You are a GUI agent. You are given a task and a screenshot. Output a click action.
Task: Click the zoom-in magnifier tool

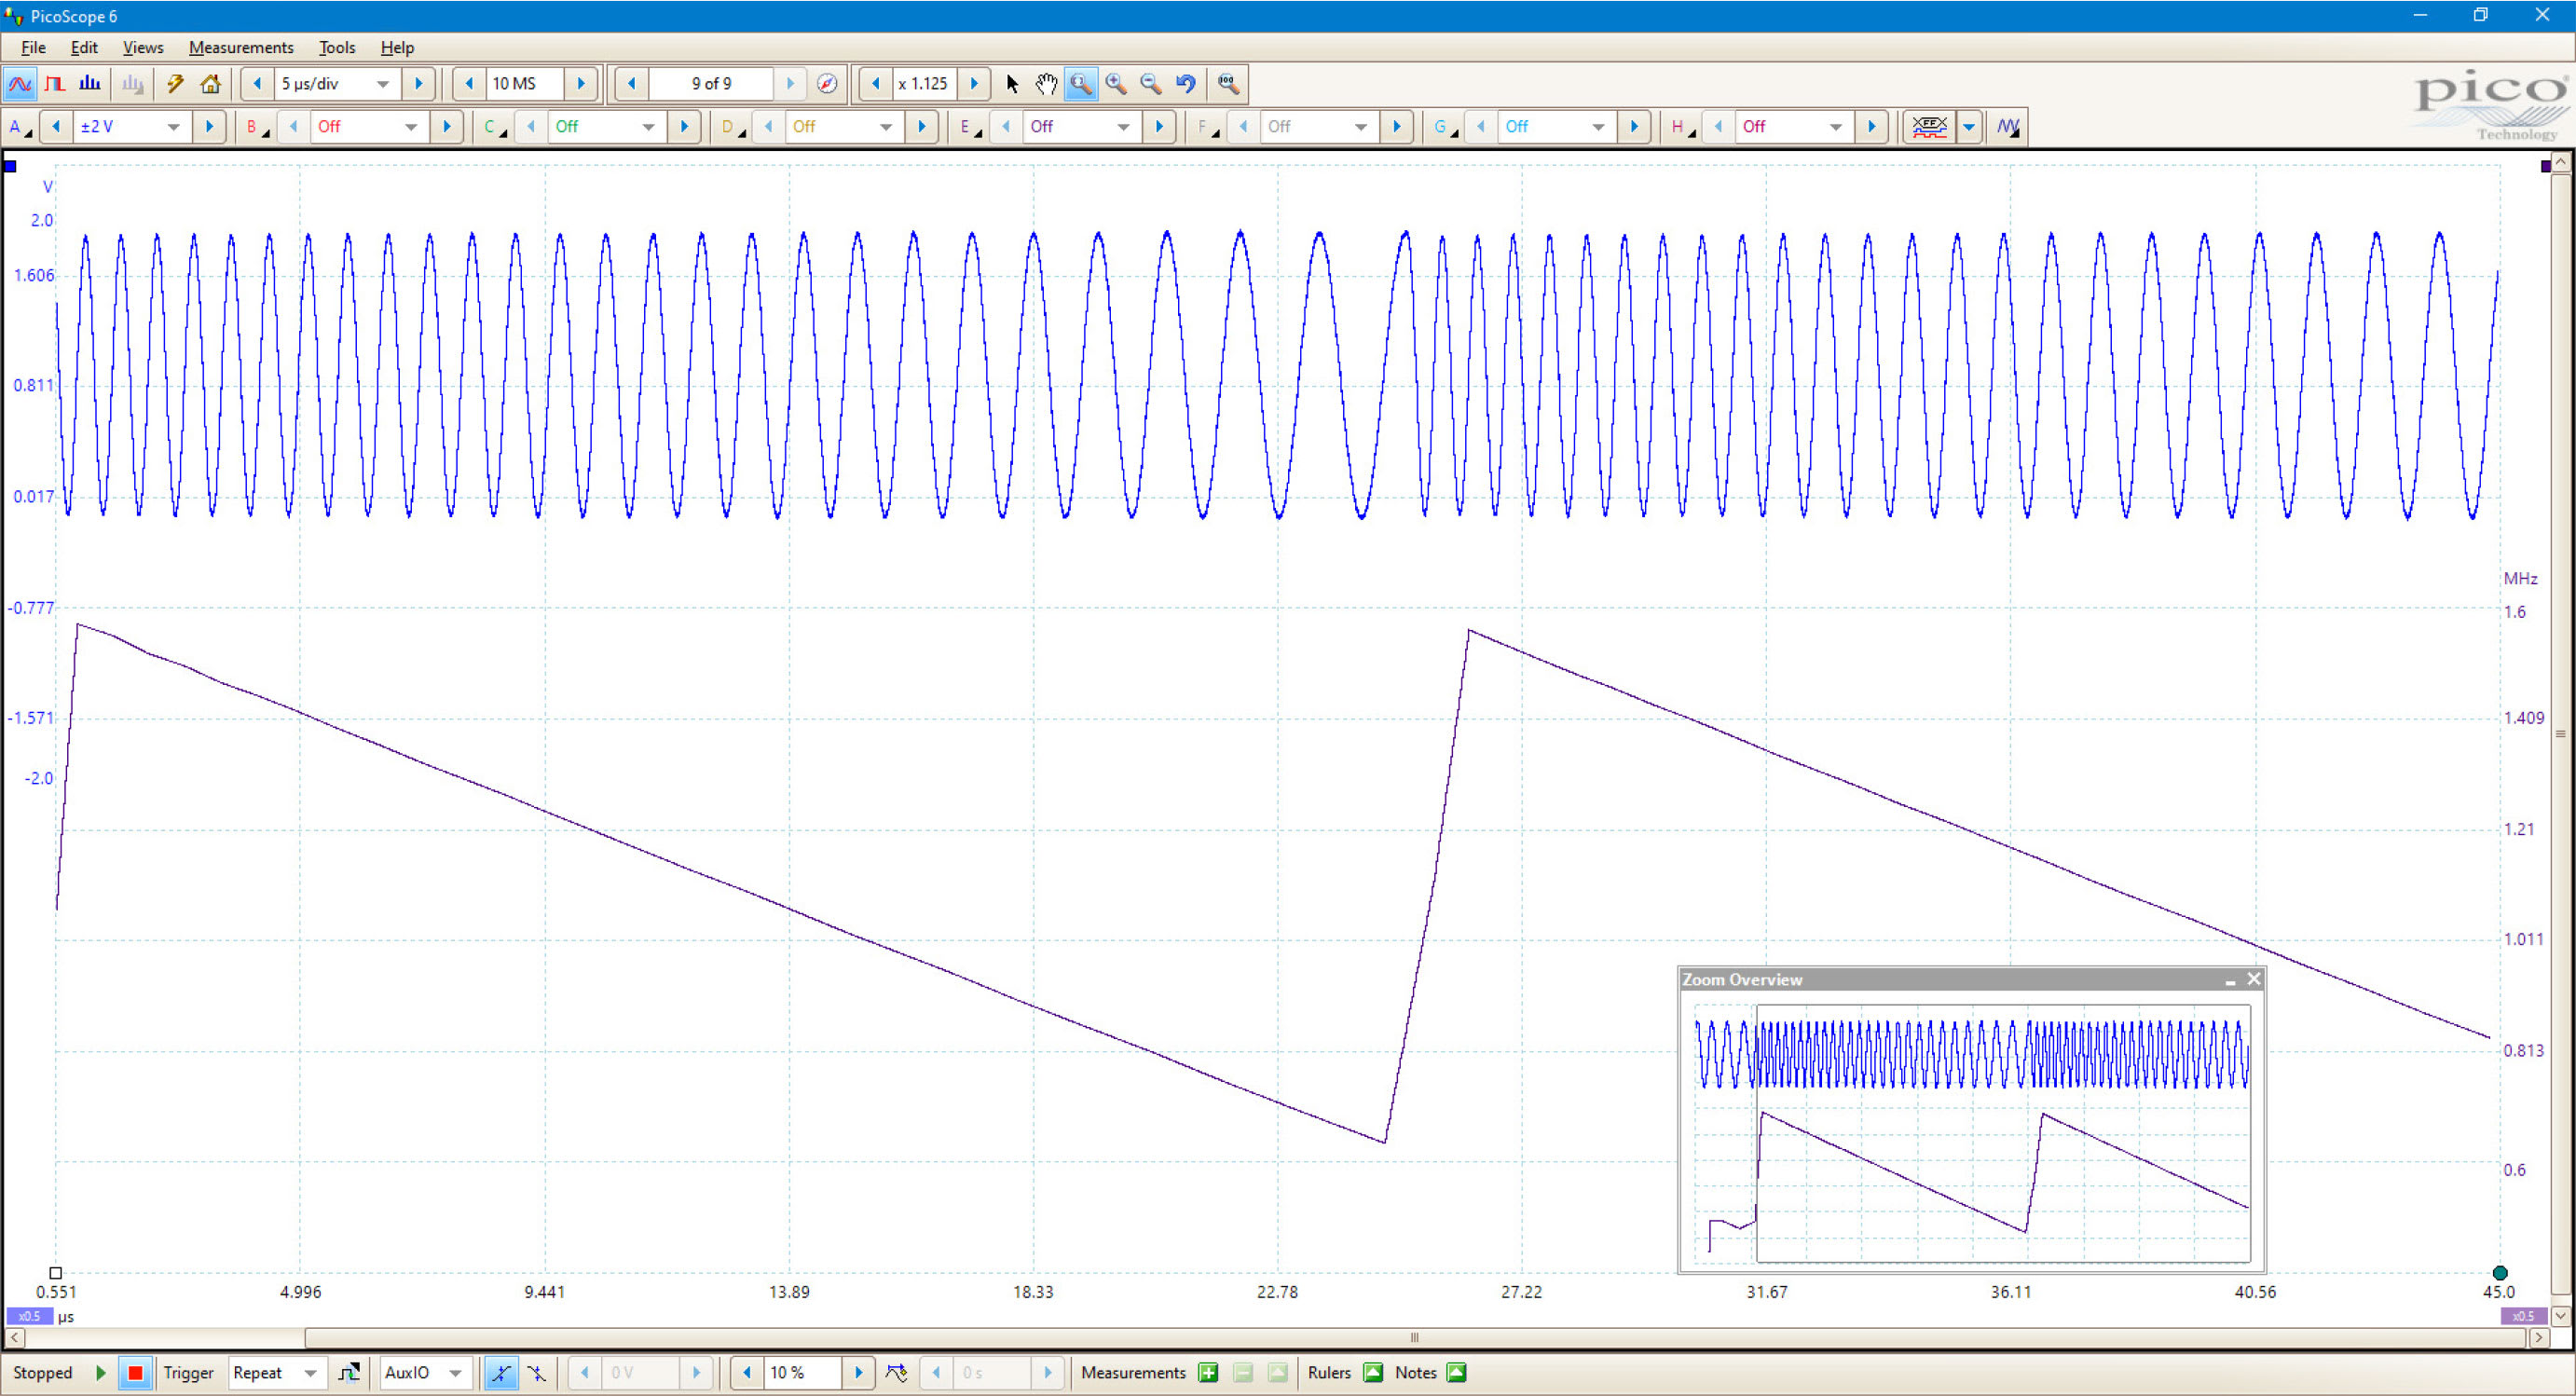(1116, 84)
